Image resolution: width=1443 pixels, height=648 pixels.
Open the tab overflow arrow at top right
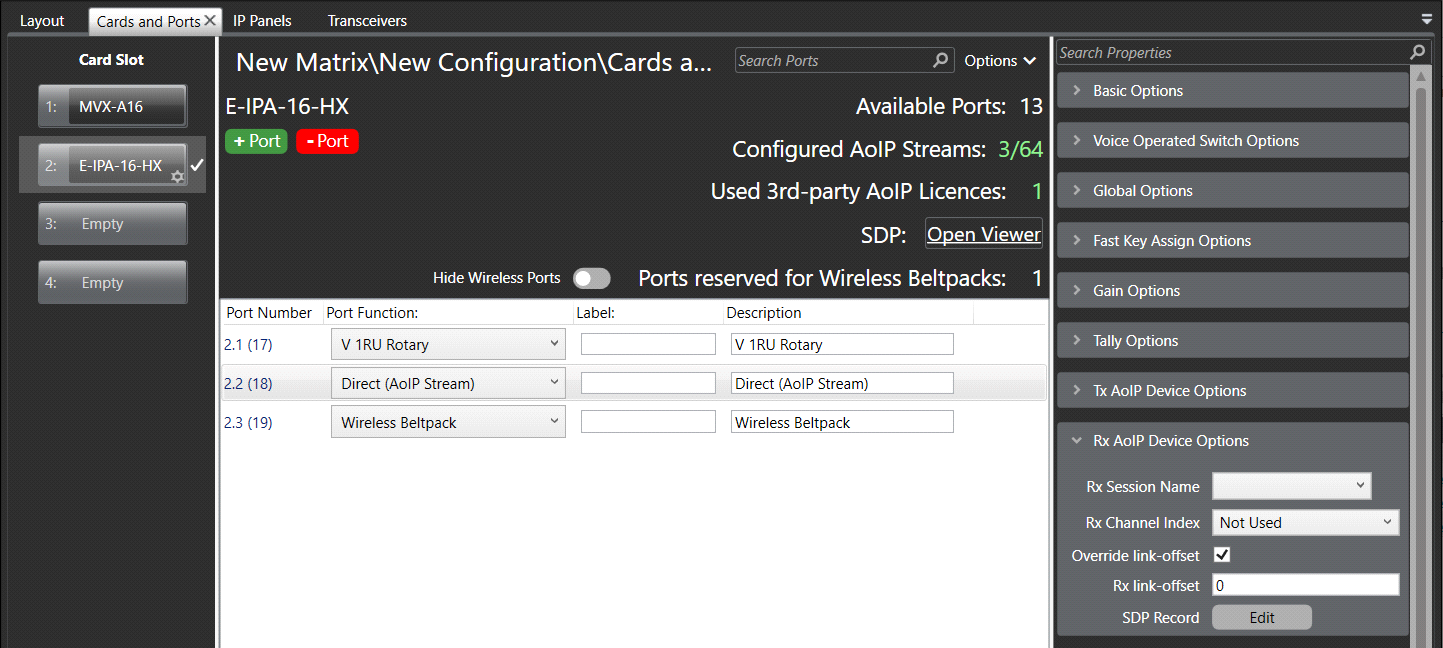tap(1426, 19)
